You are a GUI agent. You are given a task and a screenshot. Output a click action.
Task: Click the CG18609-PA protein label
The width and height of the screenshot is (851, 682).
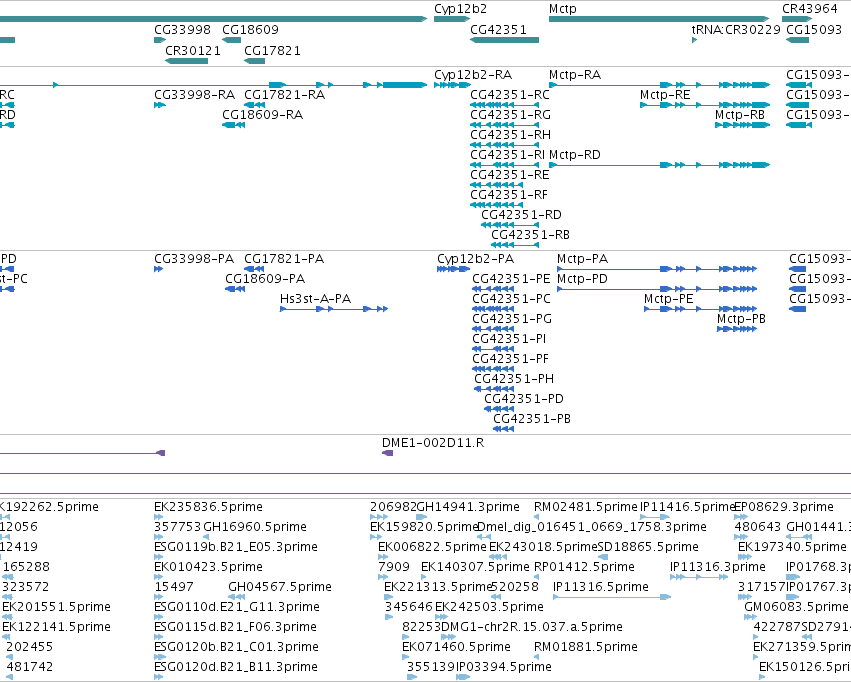pos(265,279)
